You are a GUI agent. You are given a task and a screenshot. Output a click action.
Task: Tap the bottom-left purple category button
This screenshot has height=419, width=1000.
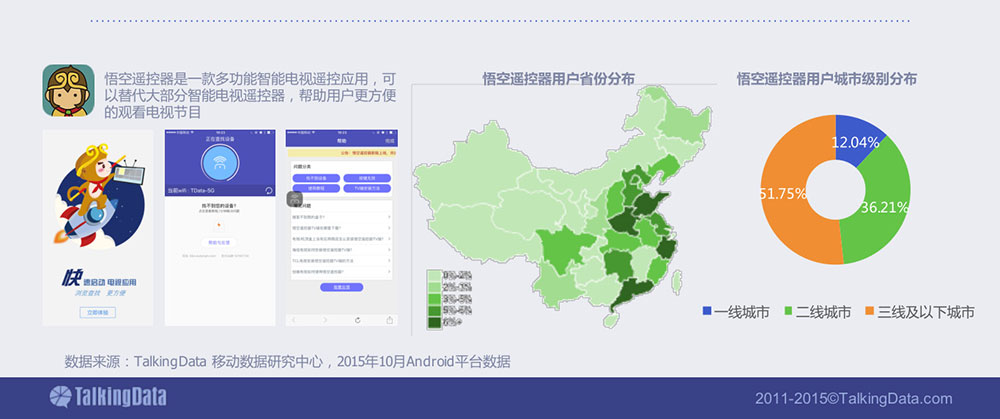click(316, 189)
